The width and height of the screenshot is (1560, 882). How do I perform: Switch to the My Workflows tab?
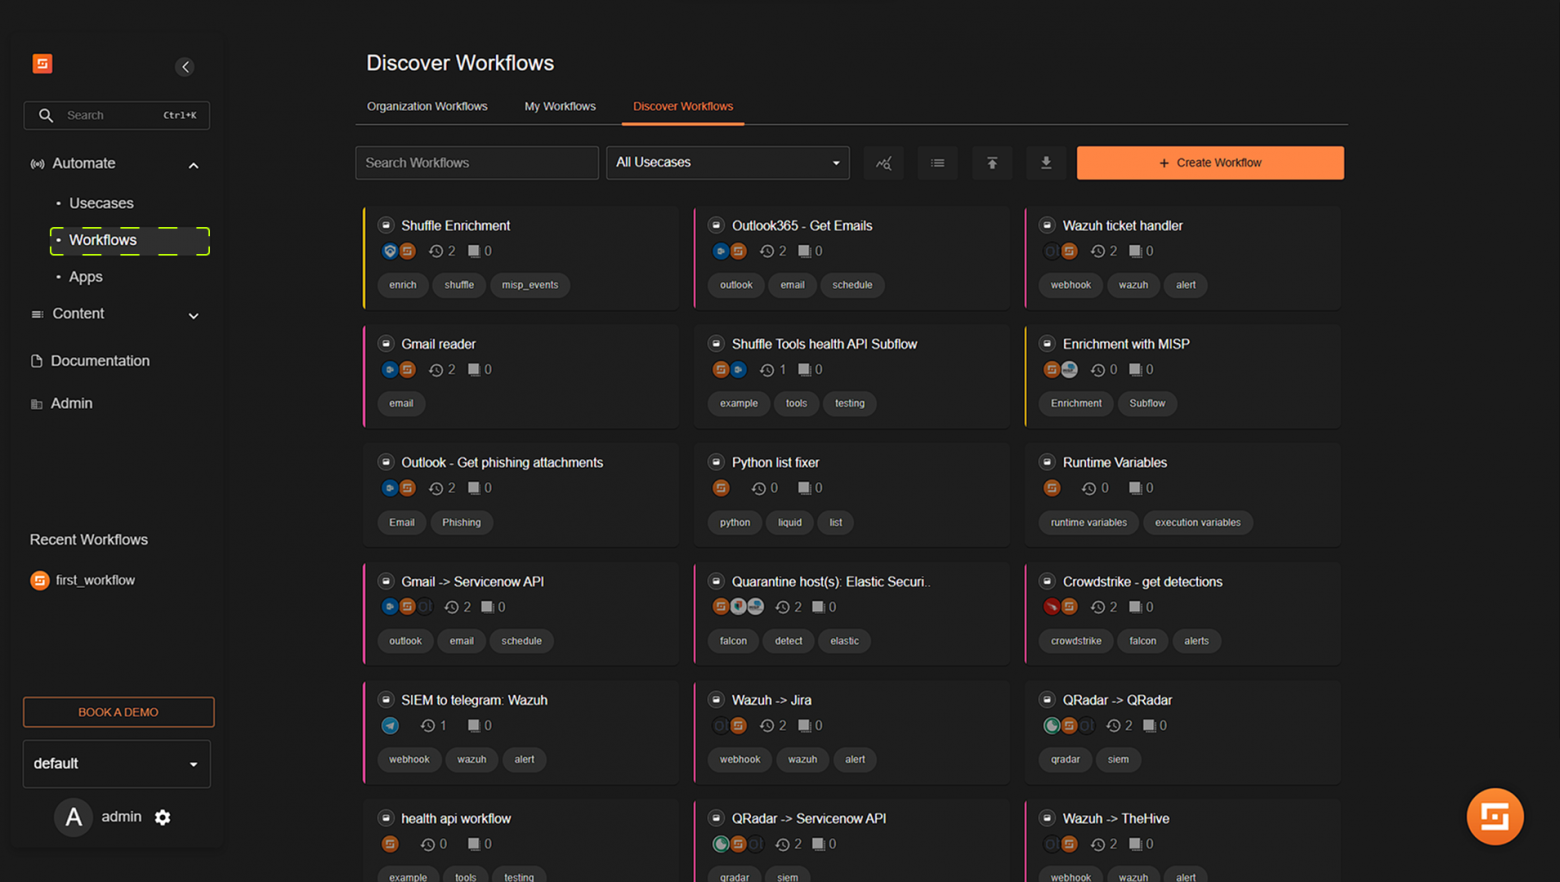pyautogui.click(x=559, y=106)
